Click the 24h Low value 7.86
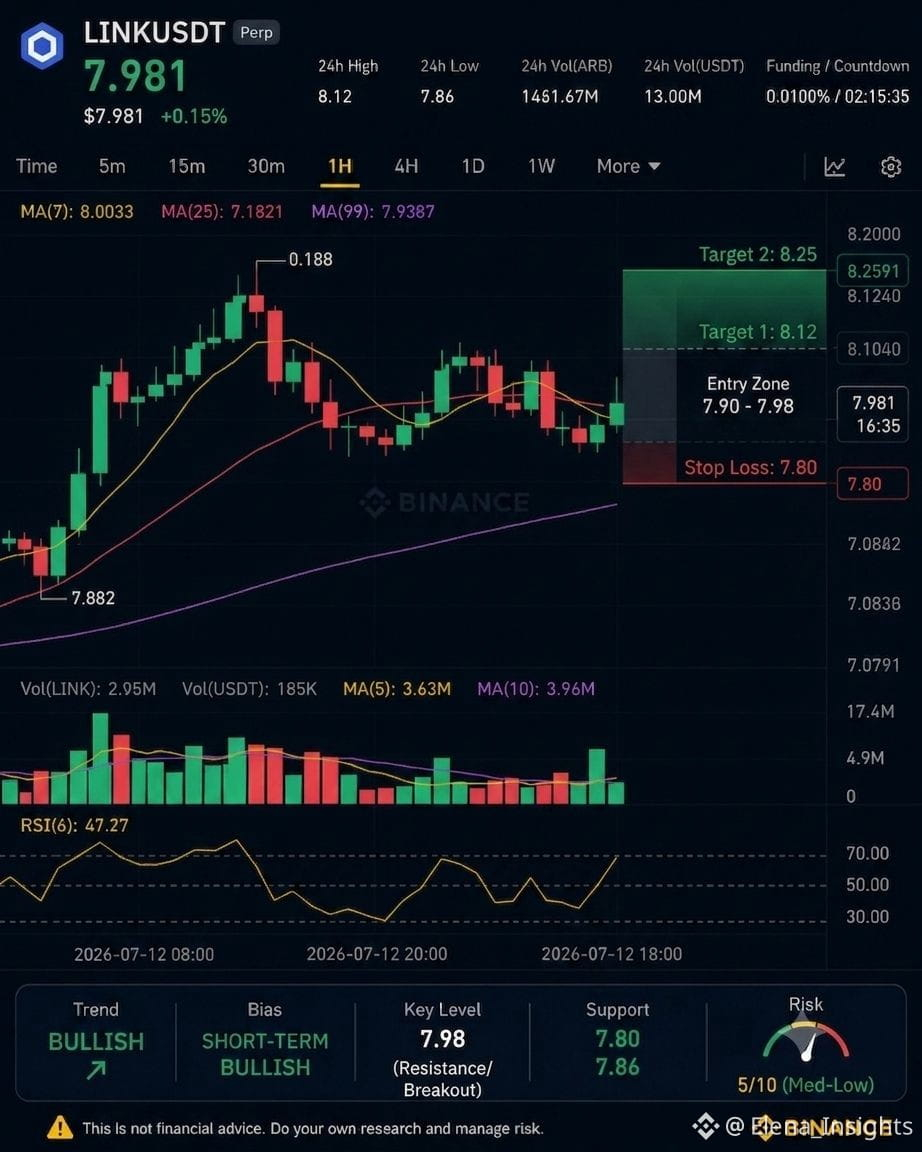Screen dimensions: 922x1152 [437, 96]
